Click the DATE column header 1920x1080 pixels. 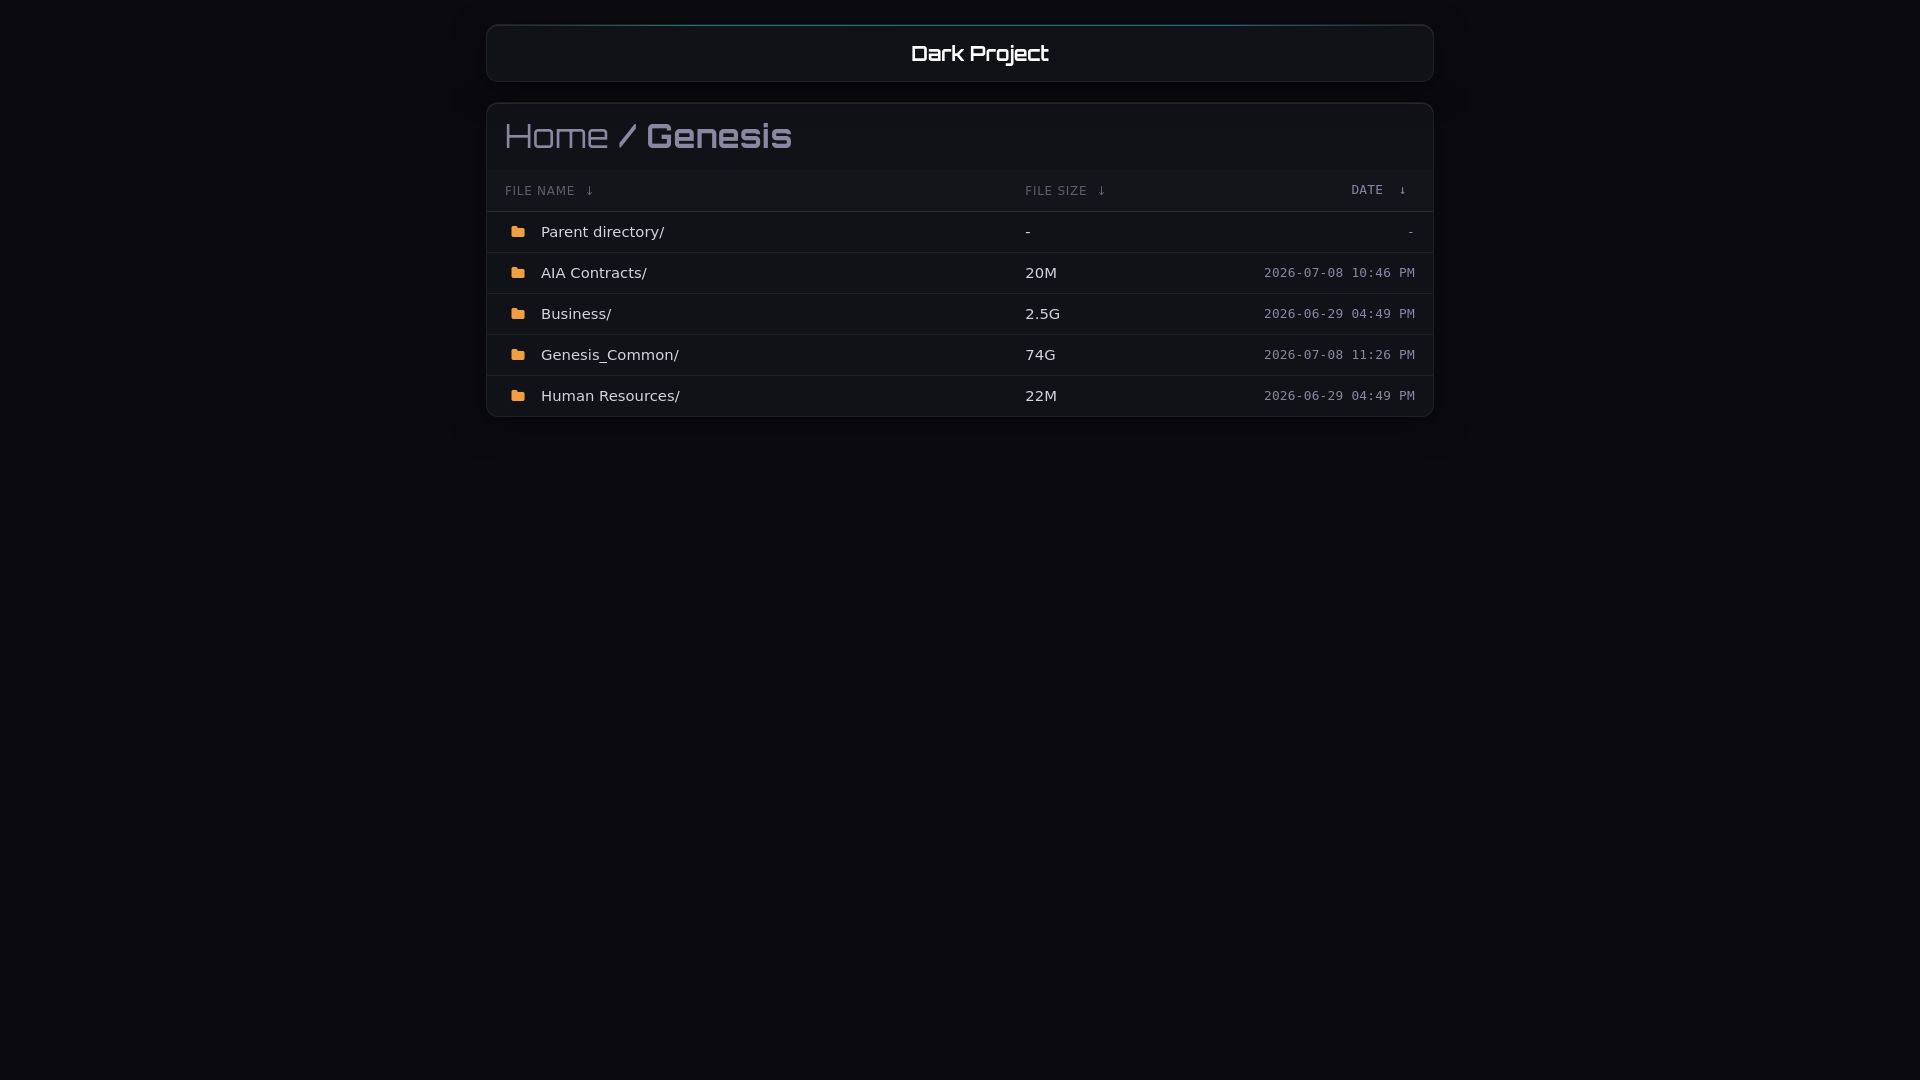click(1367, 190)
